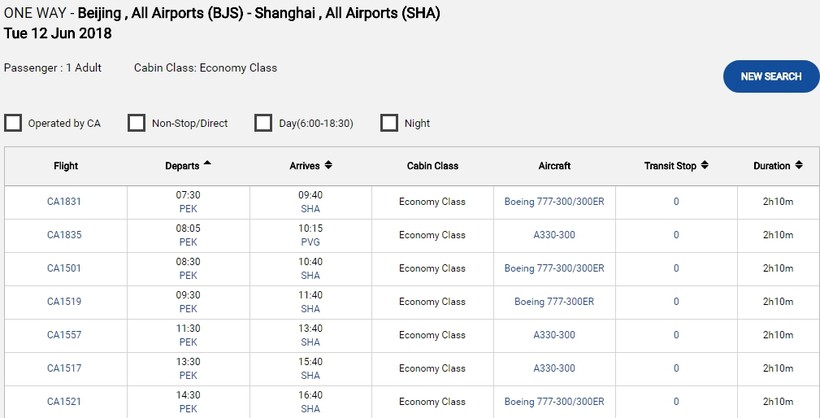
Task: Click sort arrows next to Arrives
Action: point(329,165)
